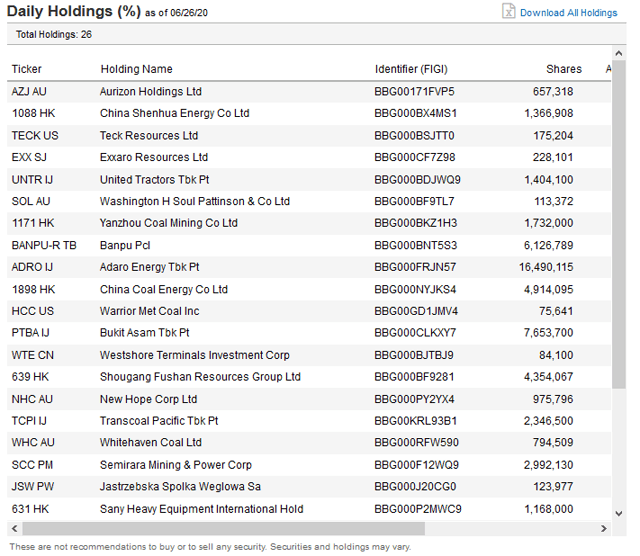640x556 pixels.
Task: Select the HCC US ticker cell
Action: click(32, 311)
